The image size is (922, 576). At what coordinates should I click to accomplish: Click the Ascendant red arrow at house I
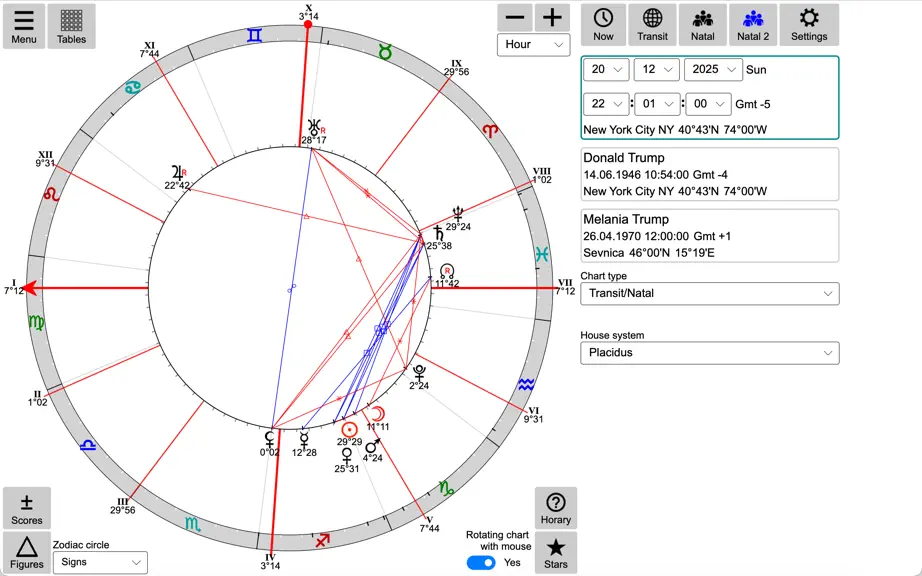(31, 288)
